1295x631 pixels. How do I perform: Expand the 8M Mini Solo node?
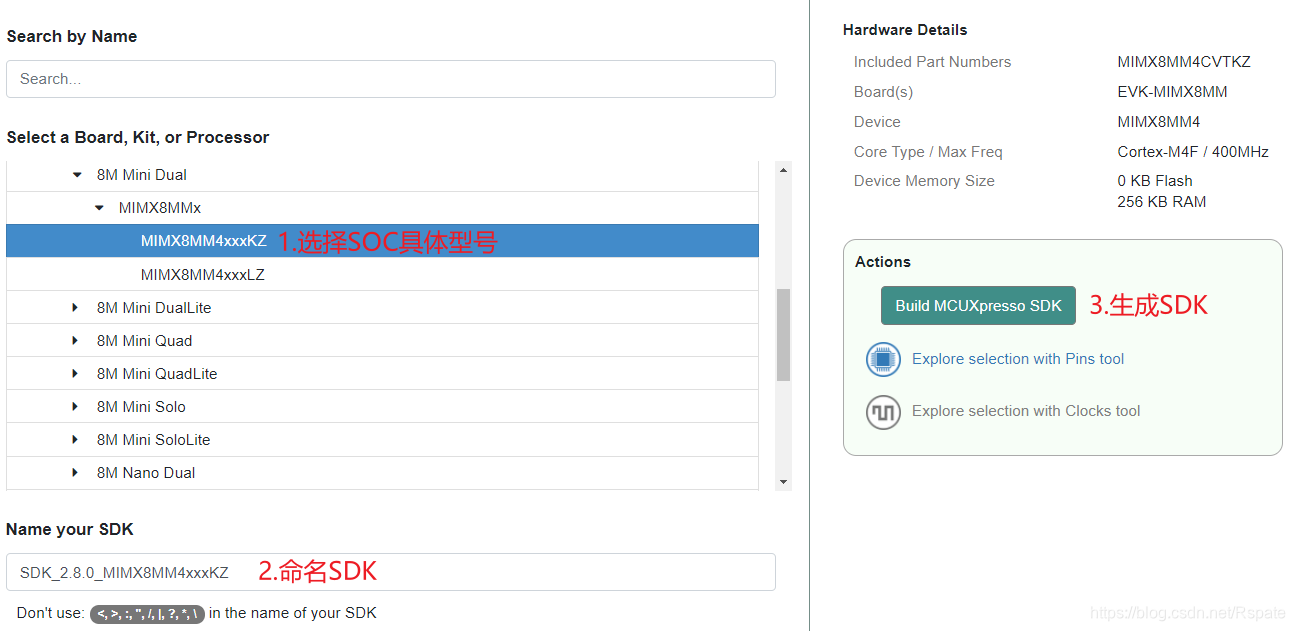(75, 407)
